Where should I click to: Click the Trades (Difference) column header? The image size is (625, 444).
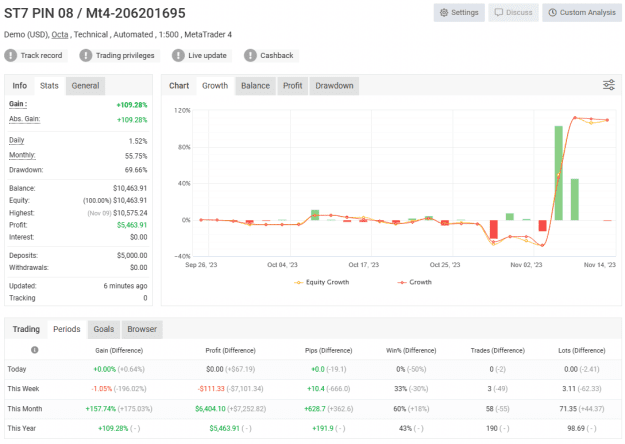(497, 350)
